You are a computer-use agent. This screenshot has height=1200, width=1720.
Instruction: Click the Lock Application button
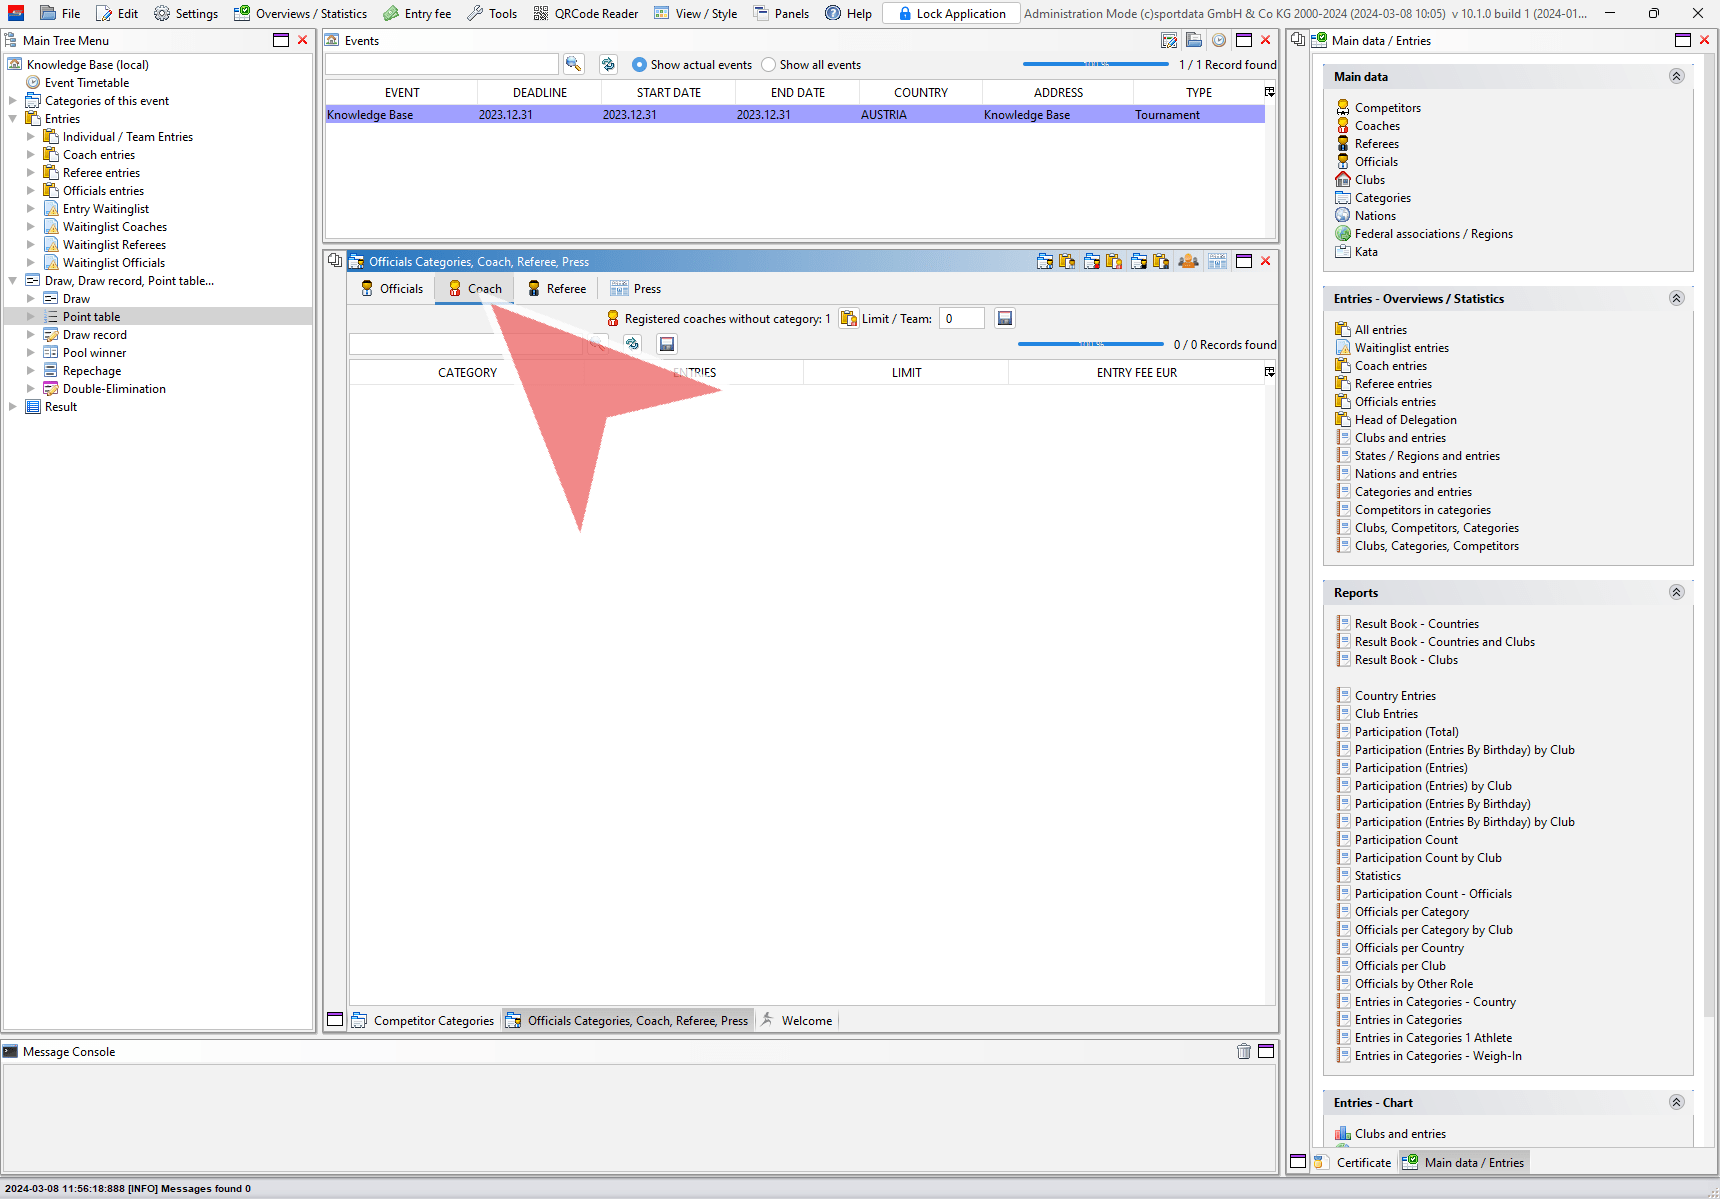click(951, 13)
